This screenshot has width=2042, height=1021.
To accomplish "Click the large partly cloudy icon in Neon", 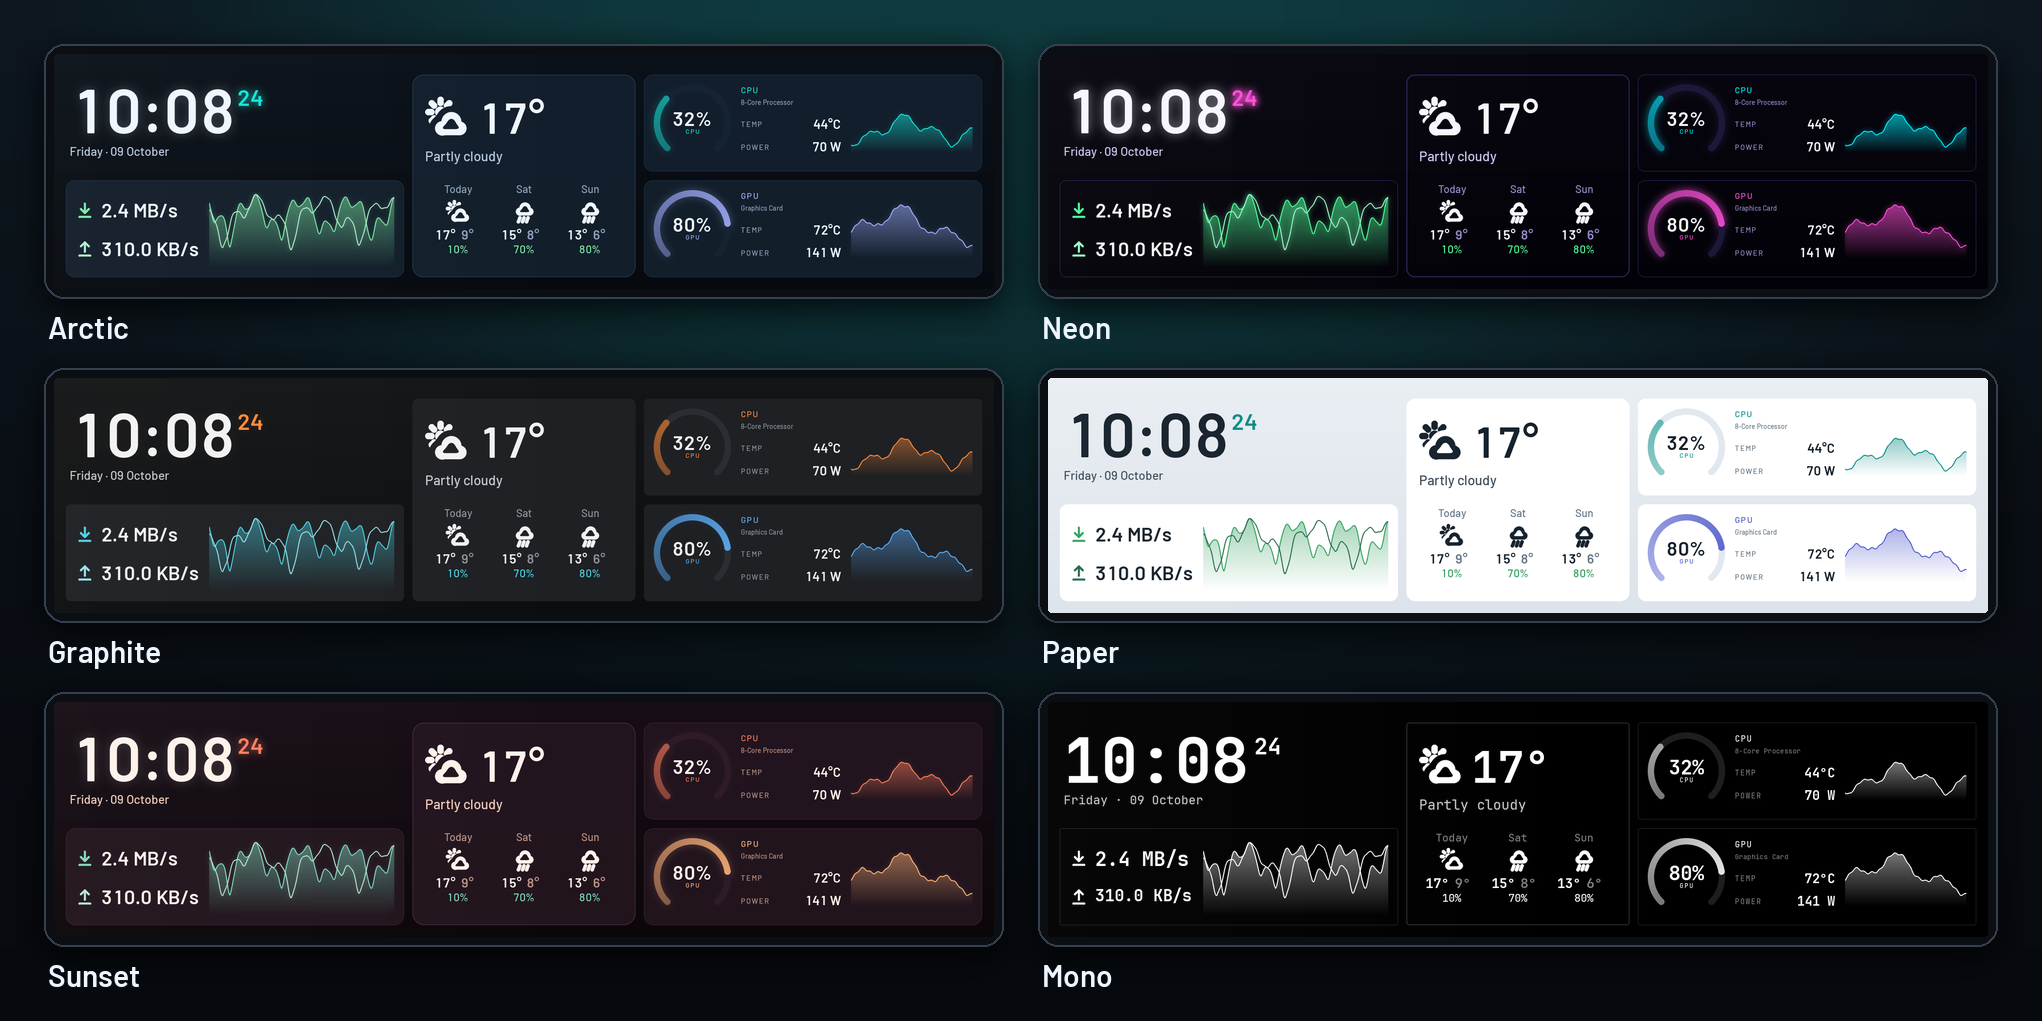I will click(x=1440, y=116).
